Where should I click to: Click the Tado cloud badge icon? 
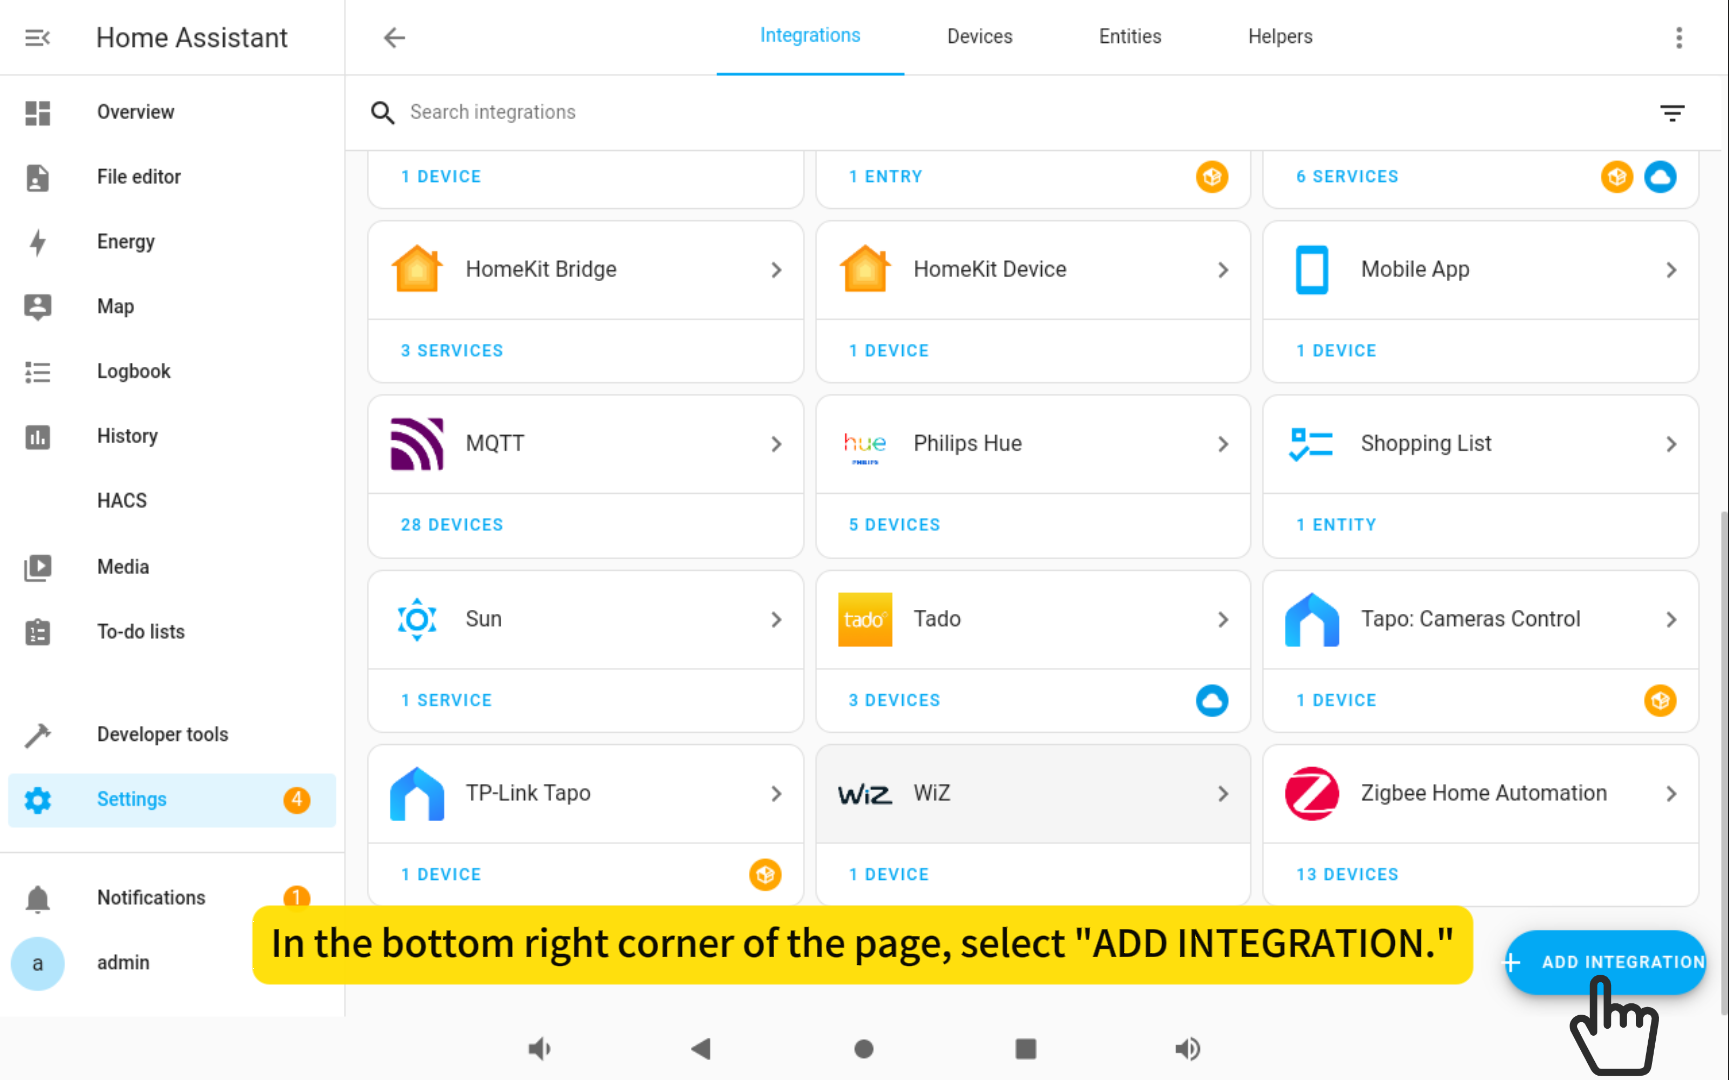pyautogui.click(x=1211, y=700)
